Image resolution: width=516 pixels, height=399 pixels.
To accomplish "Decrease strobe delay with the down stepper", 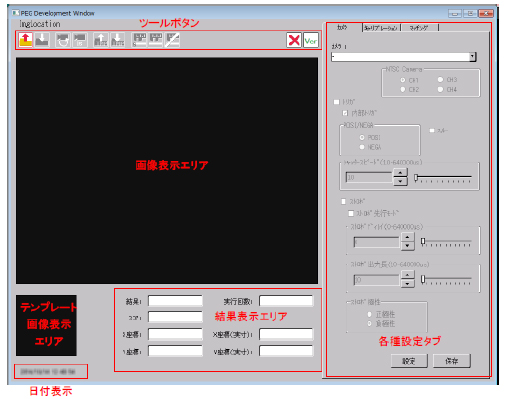I will point(407,246).
